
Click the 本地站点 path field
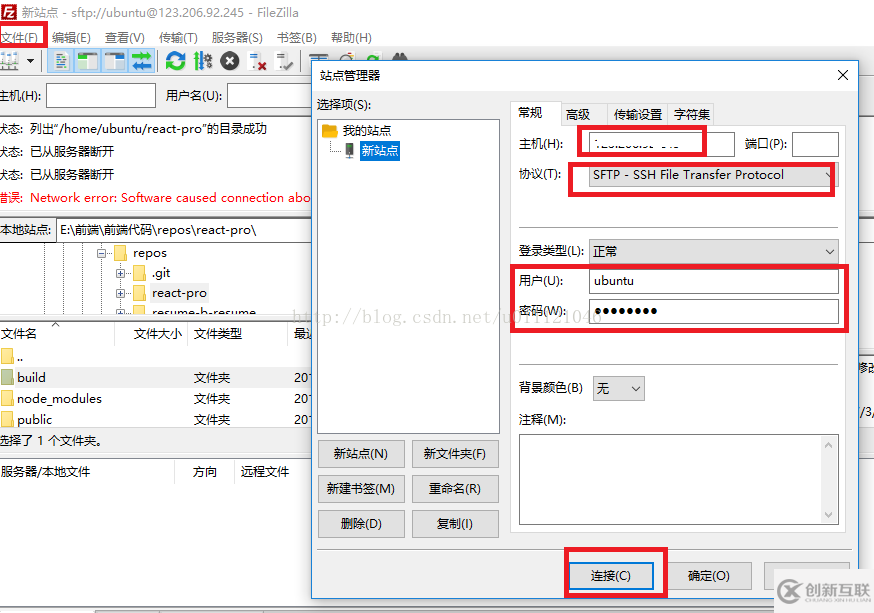185,230
